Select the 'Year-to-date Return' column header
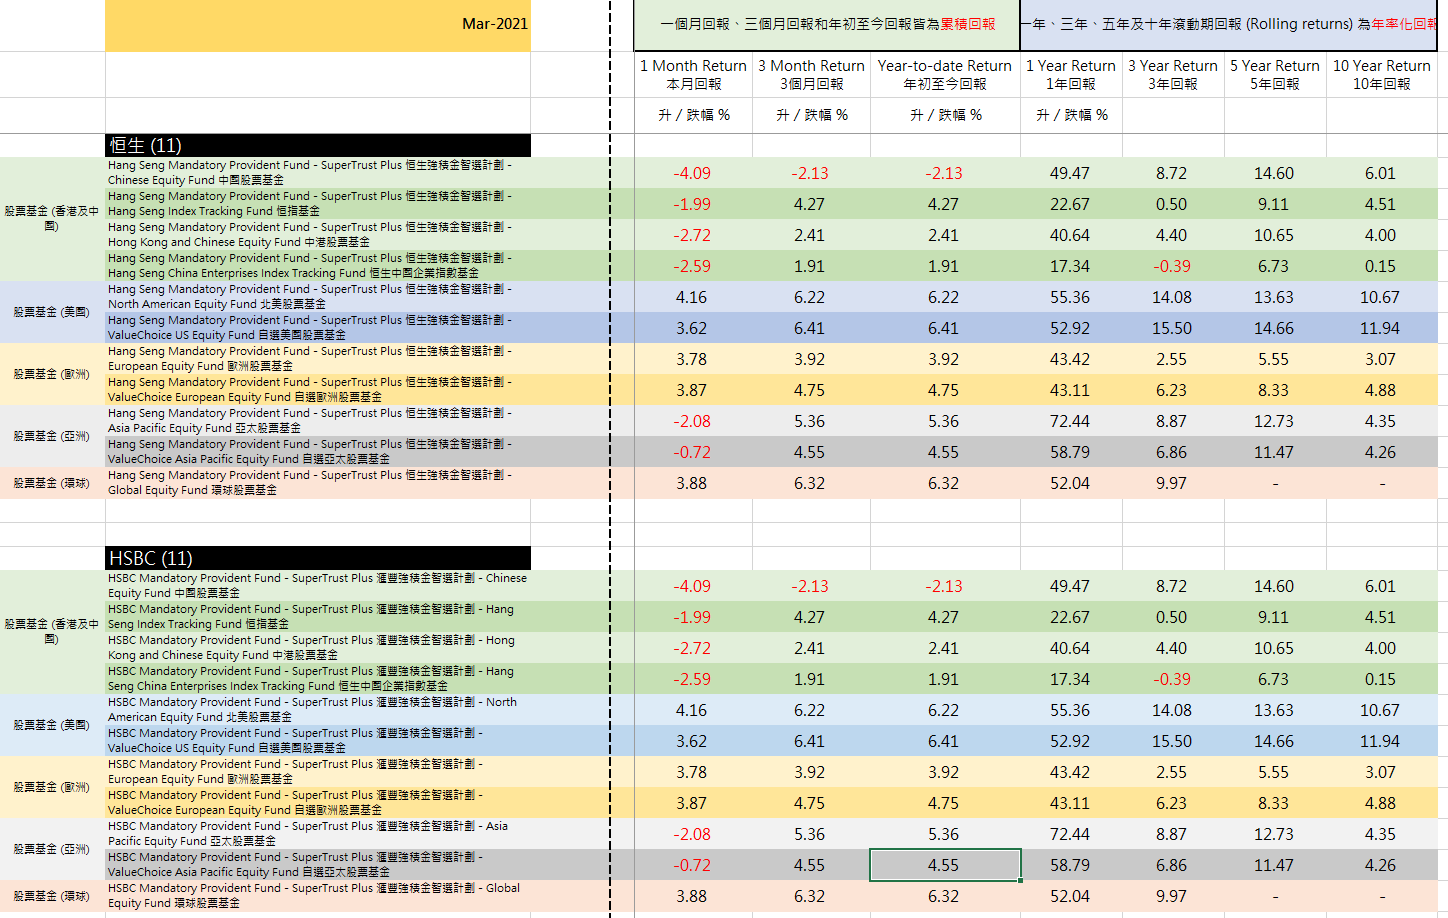Viewport: 1448px width, 918px height. tap(945, 75)
